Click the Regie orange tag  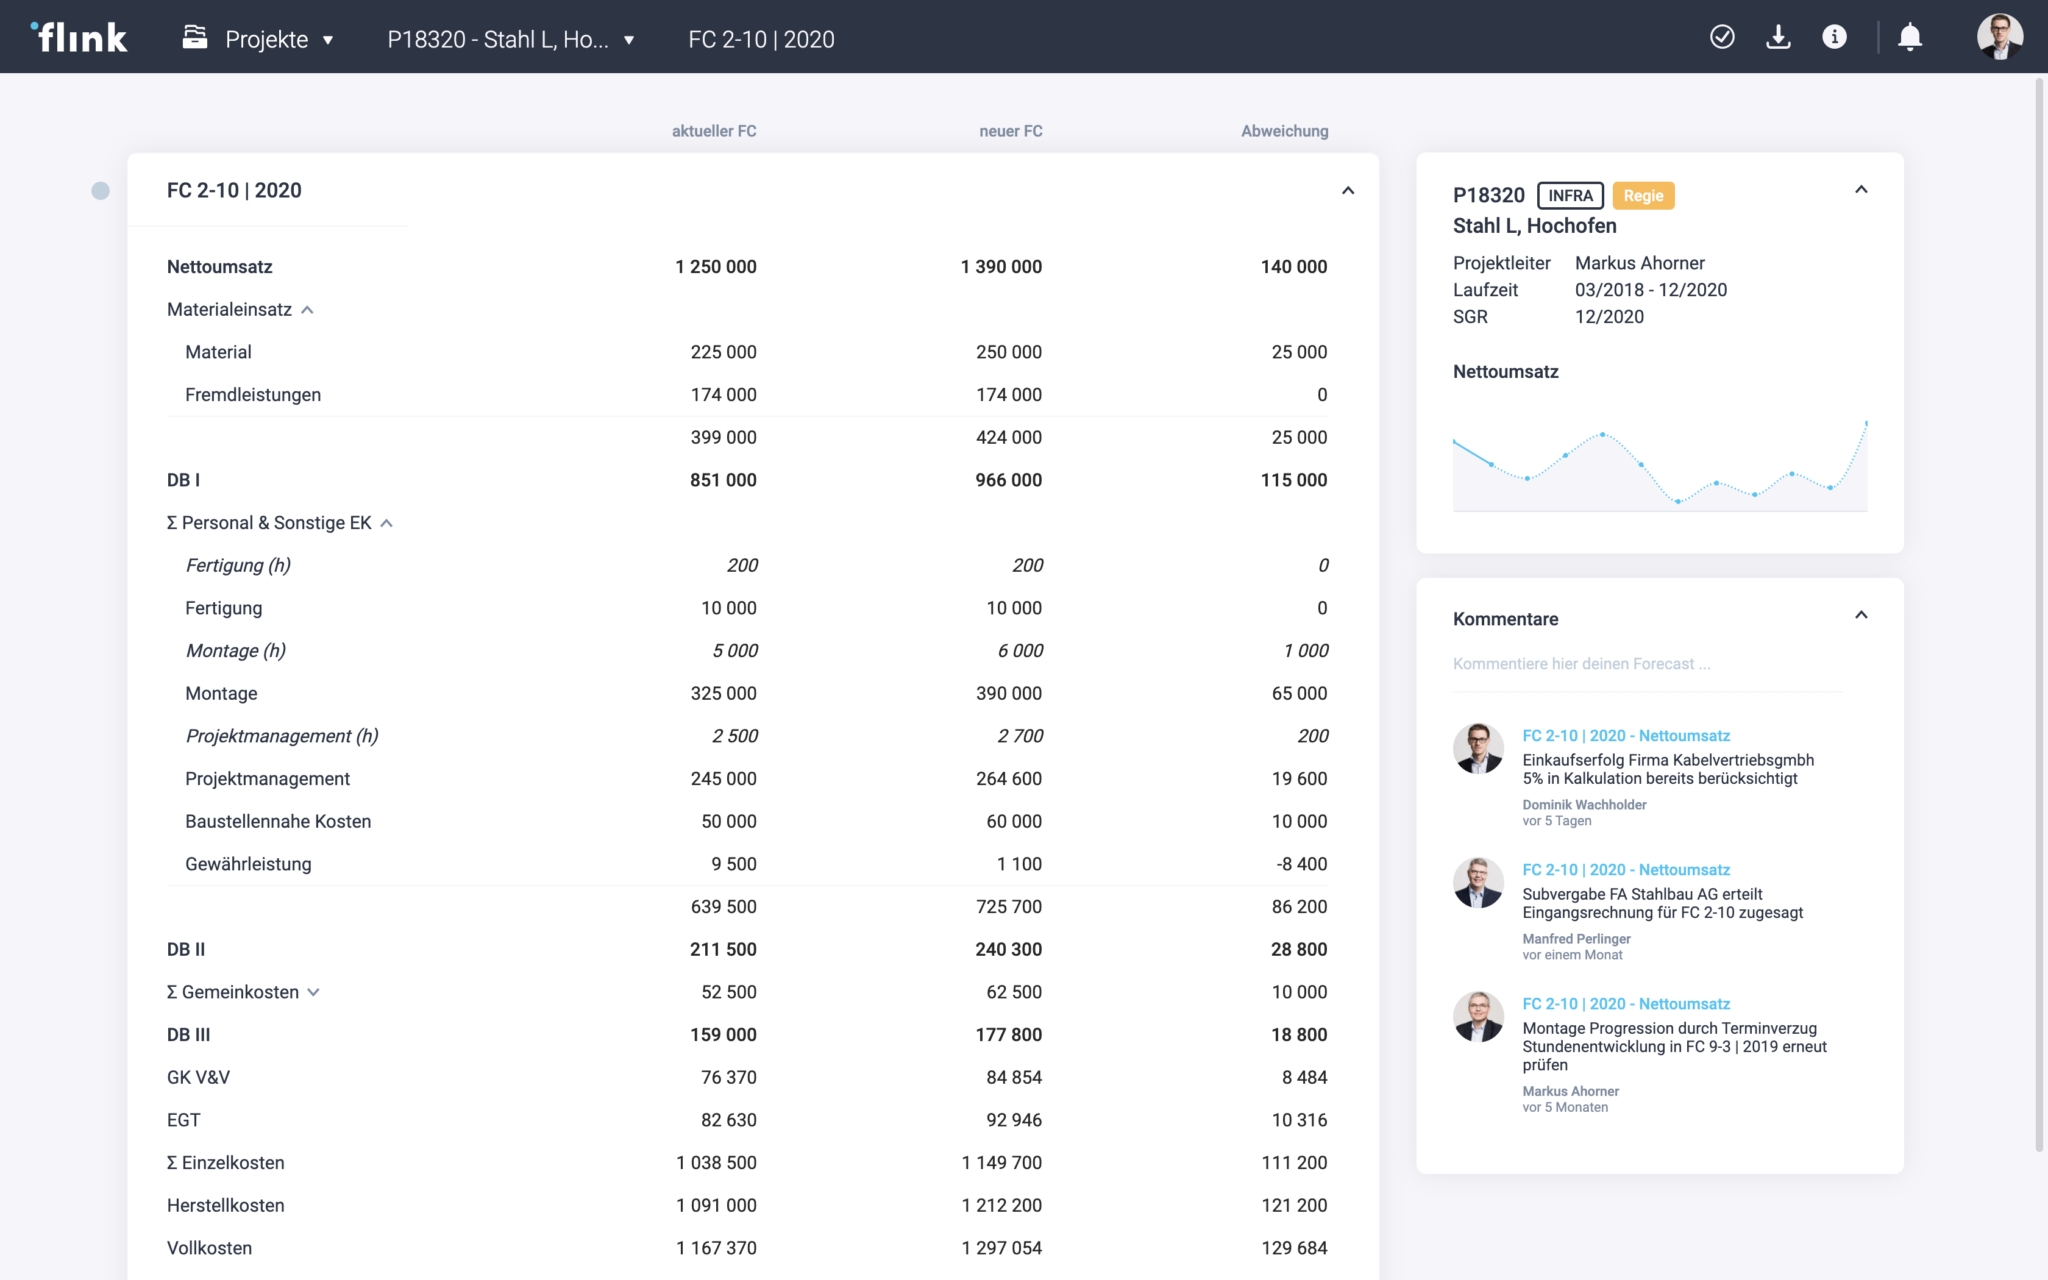coord(1643,196)
